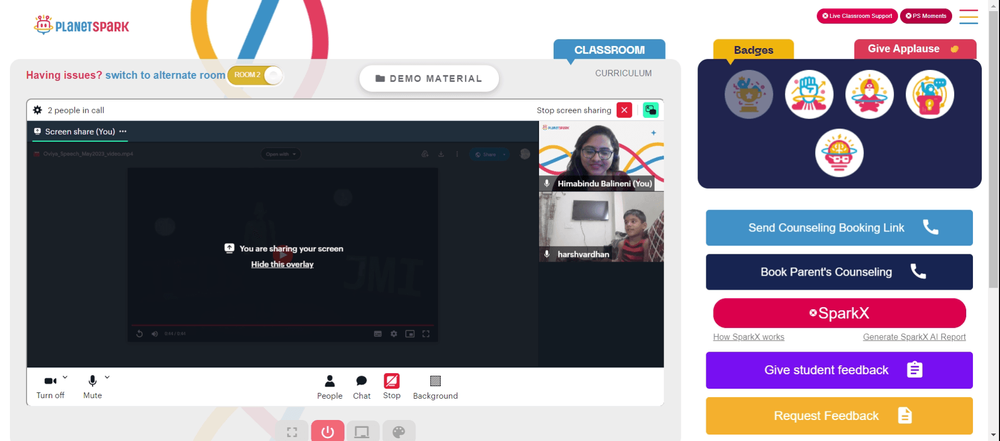Click Request Feedback

(x=839, y=416)
